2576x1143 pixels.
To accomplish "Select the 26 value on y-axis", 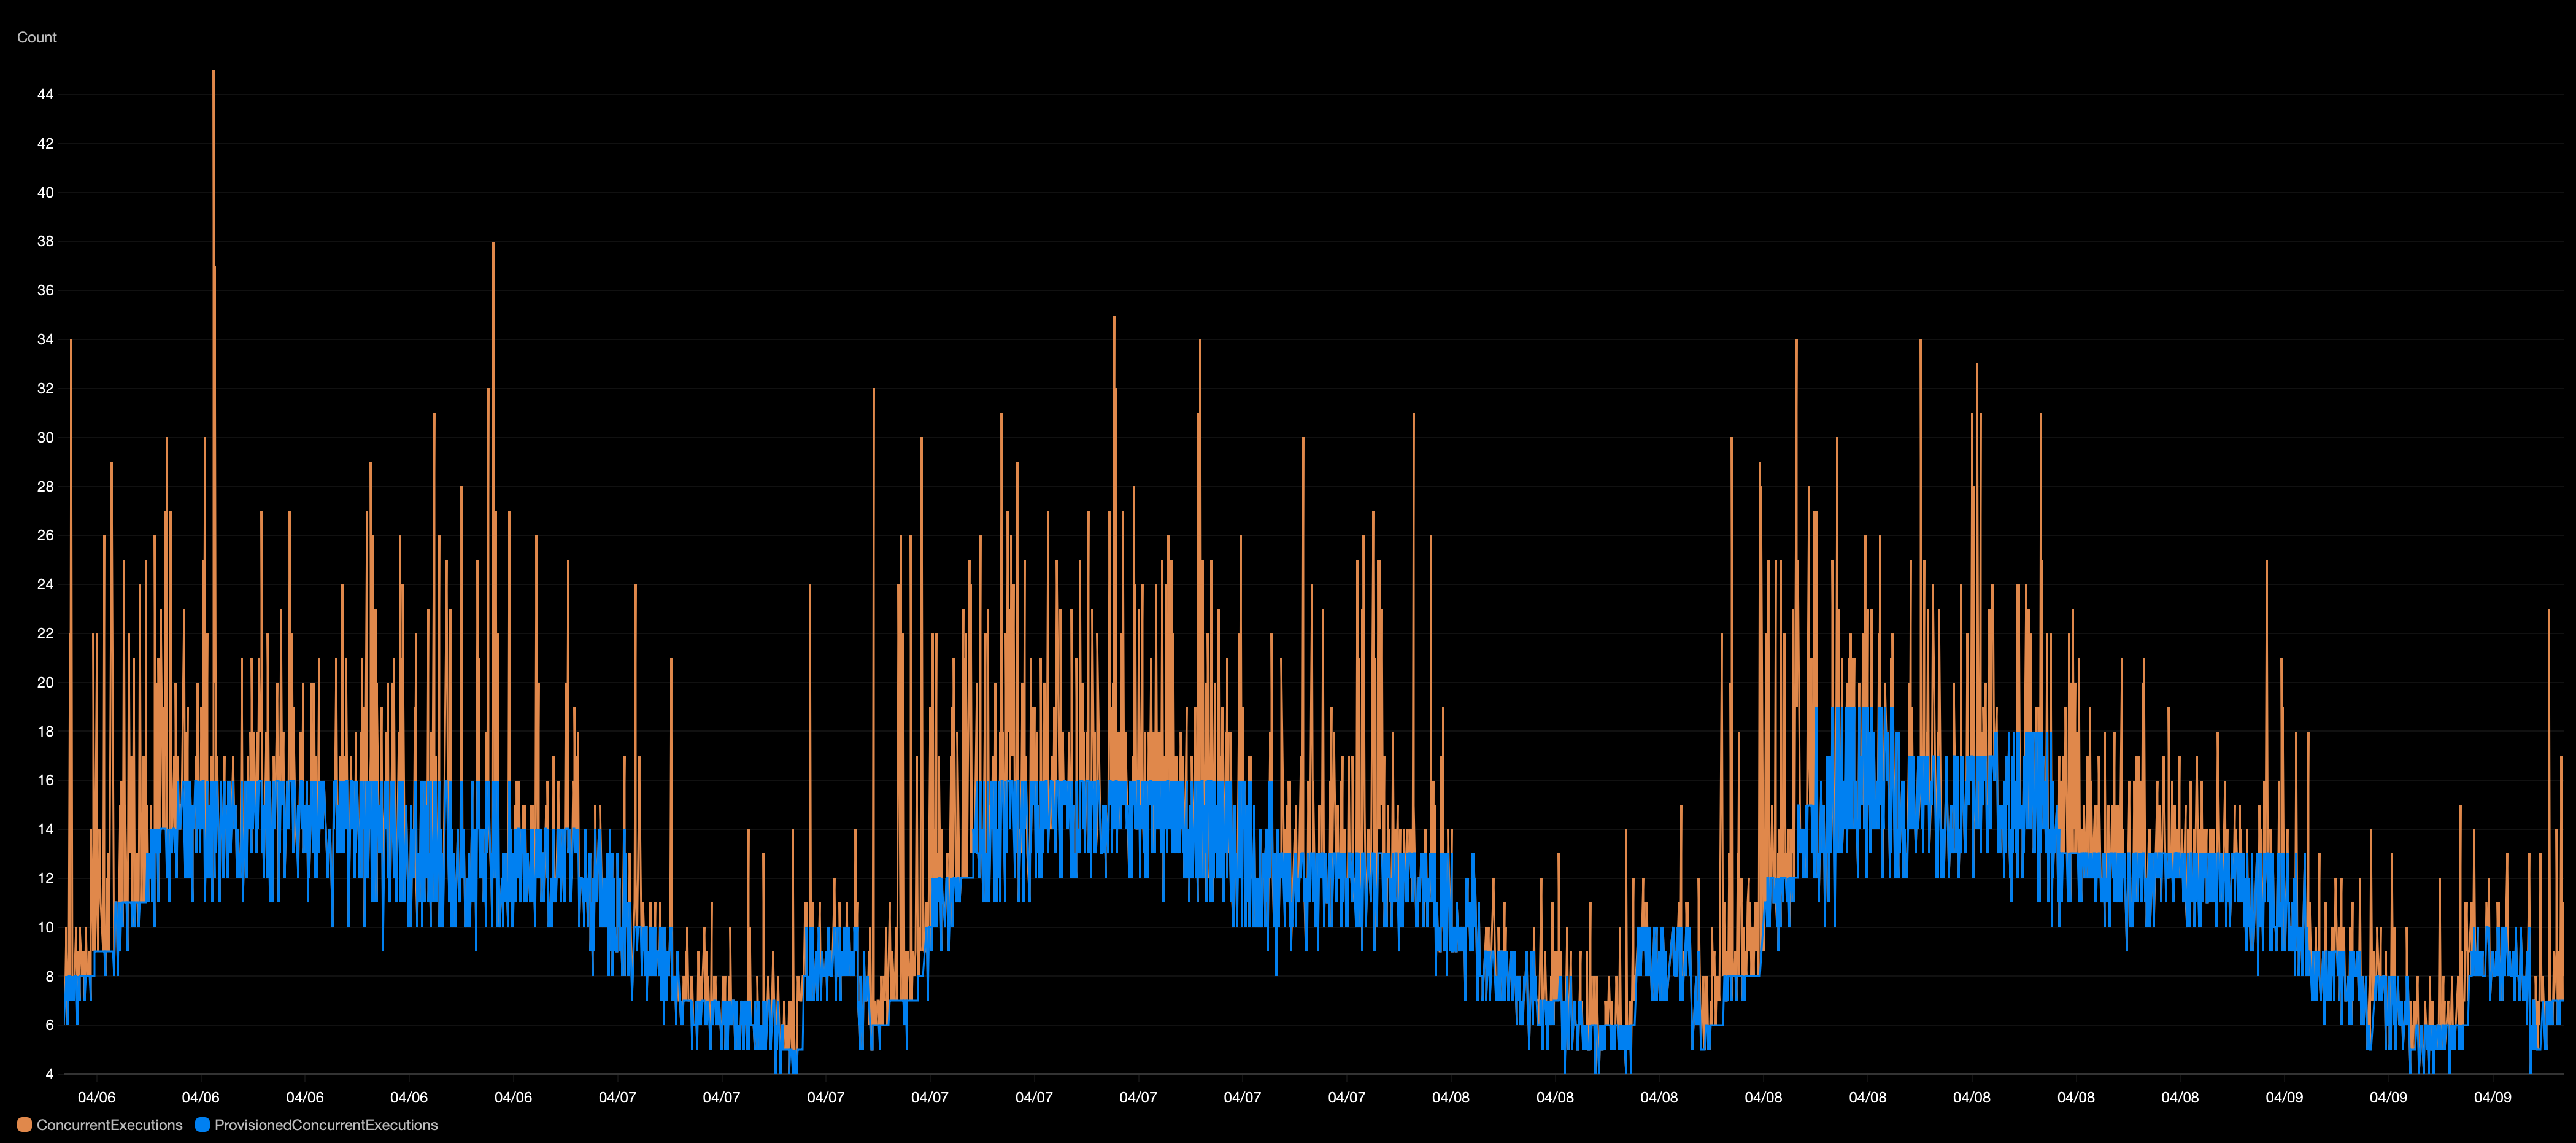I will click(x=45, y=535).
